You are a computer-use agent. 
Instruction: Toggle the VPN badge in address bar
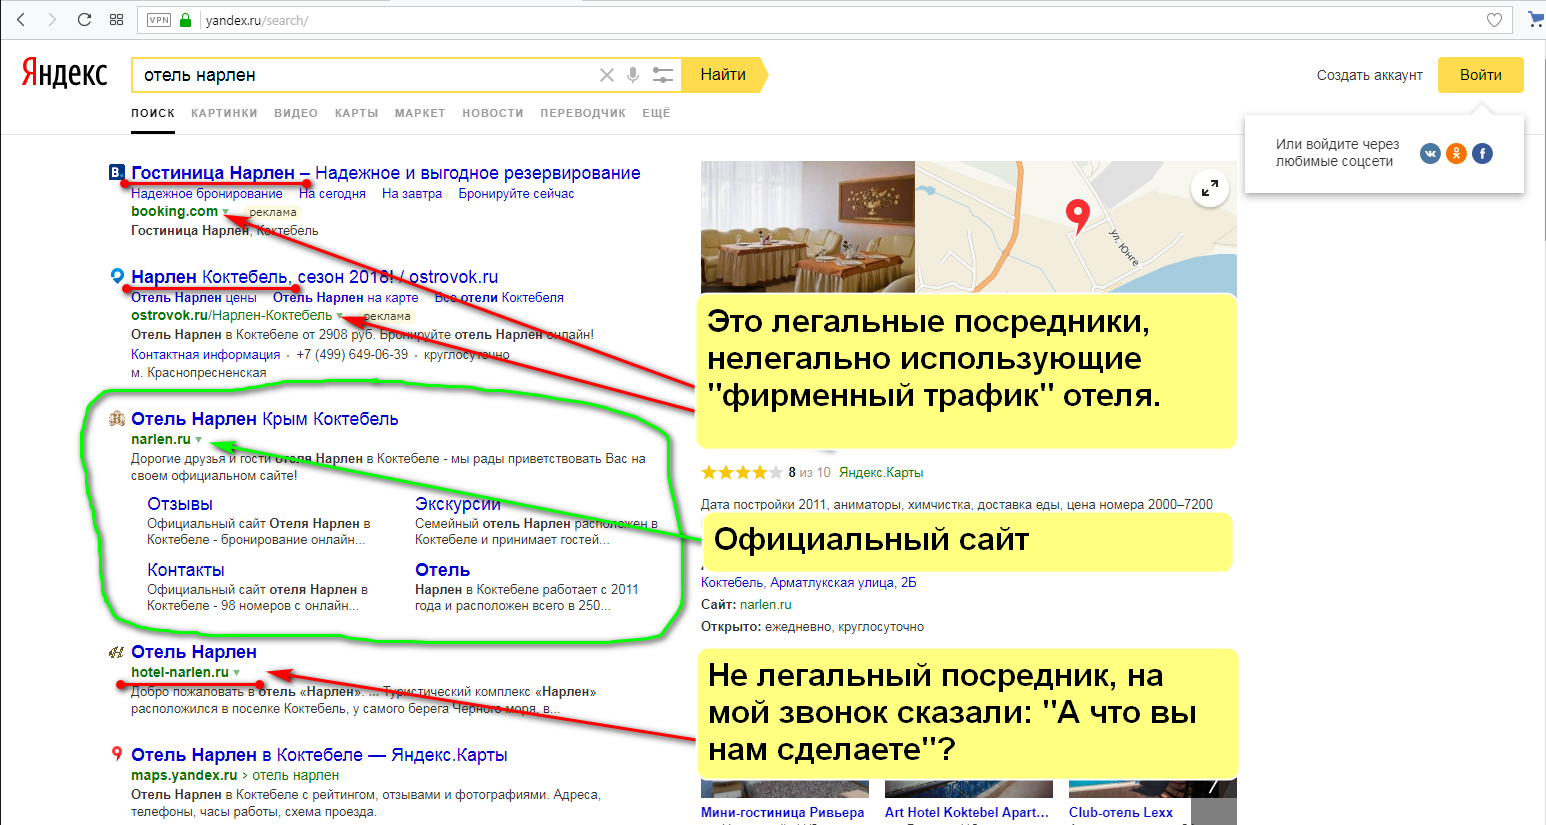click(x=159, y=20)
